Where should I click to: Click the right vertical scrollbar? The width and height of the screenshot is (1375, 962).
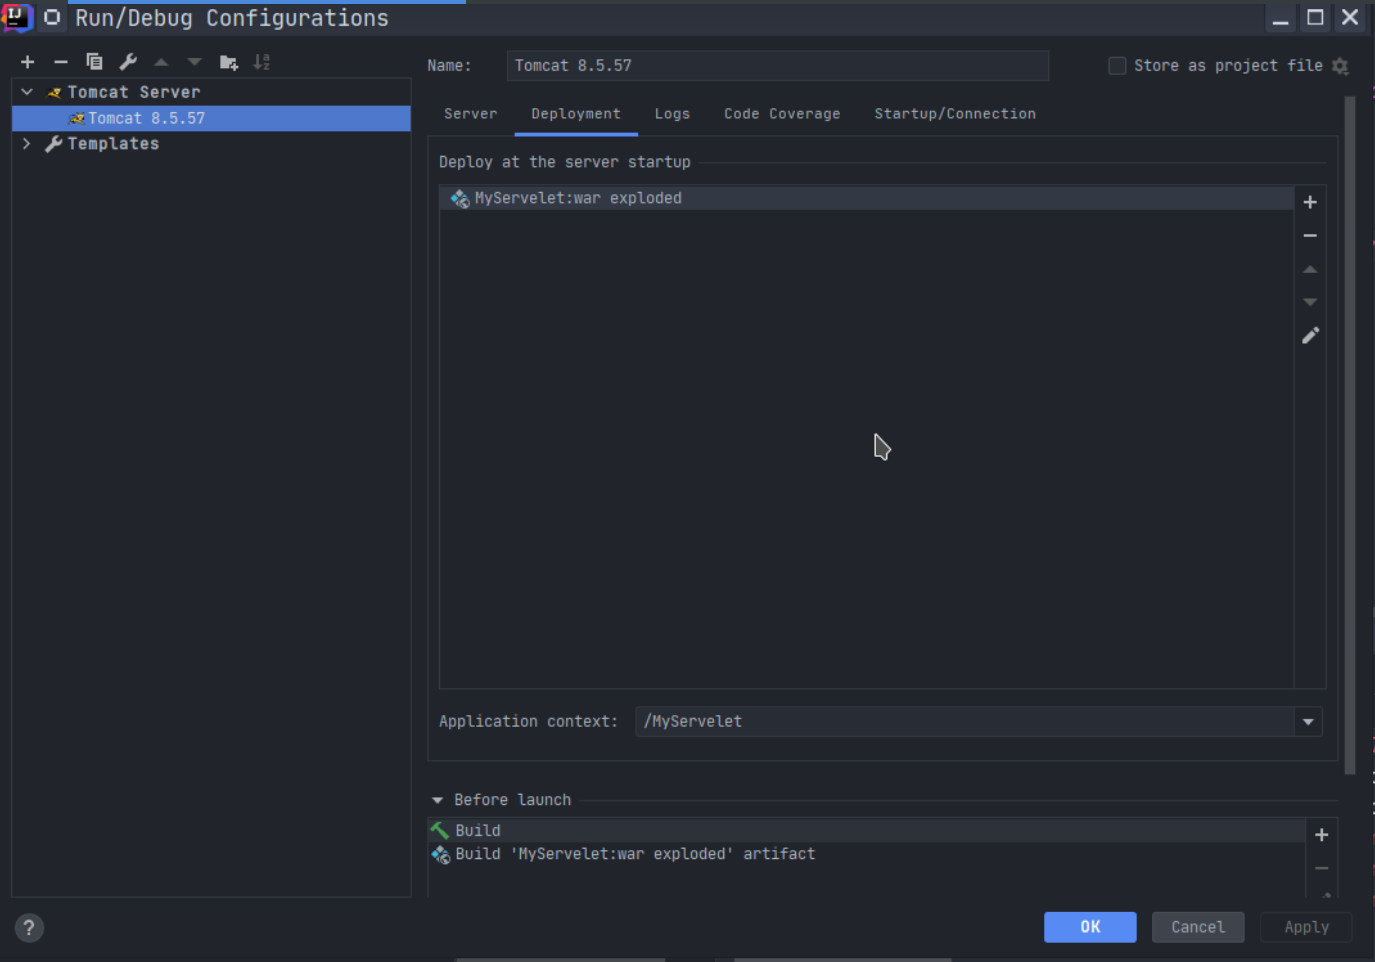(x=1350, y=435)
